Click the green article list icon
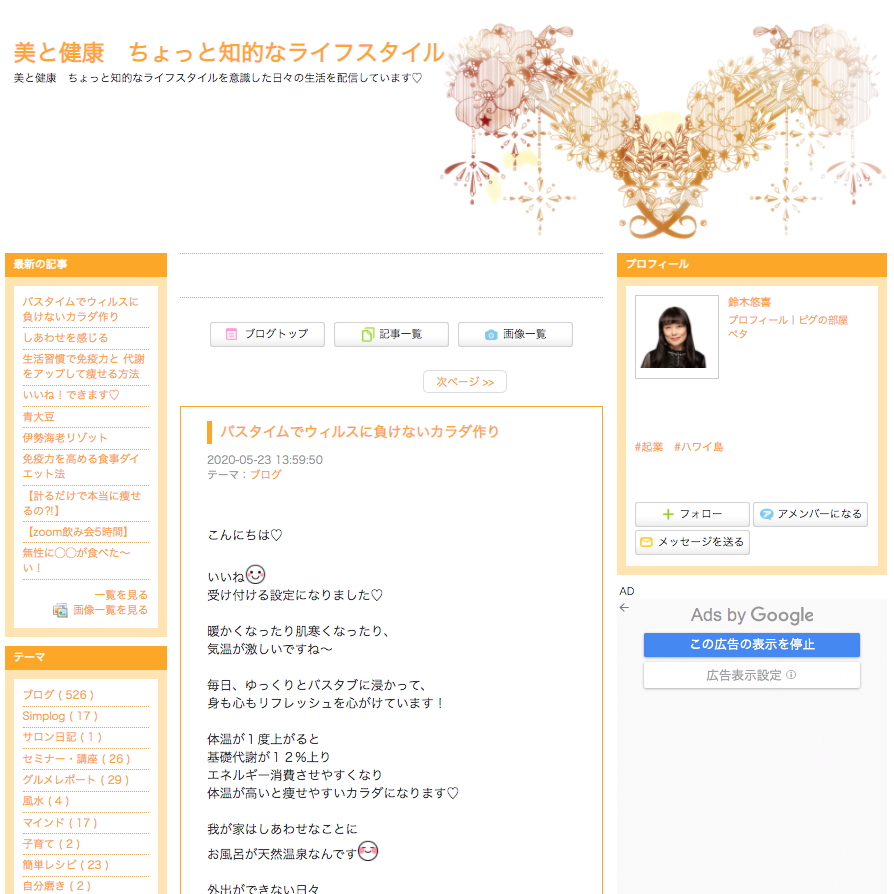Image resolution: width=894 pixels, height=894 pixels. point(368,335)
